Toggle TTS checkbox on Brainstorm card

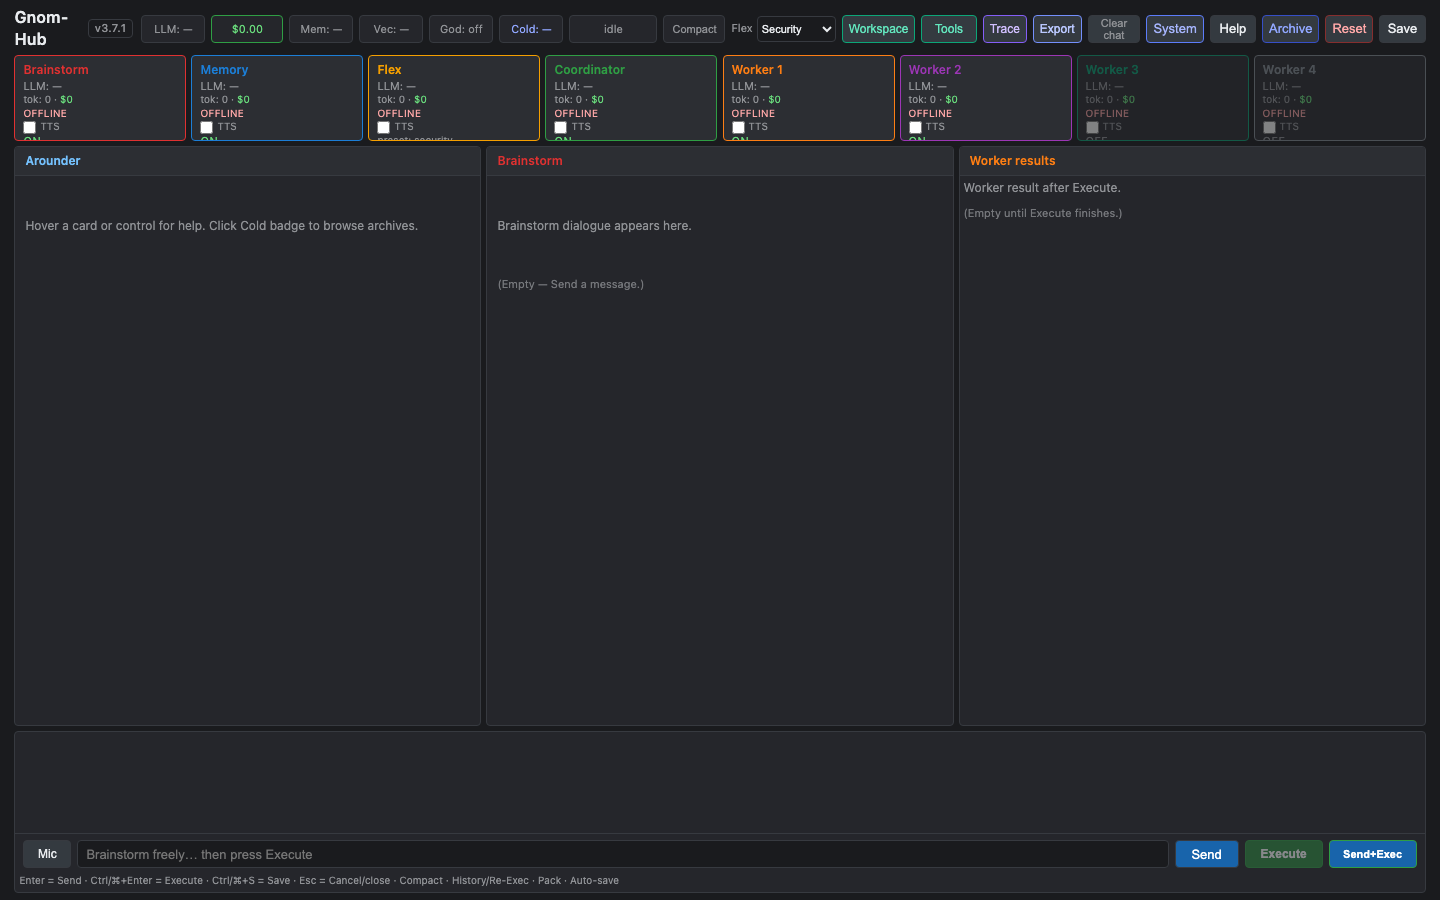(30, 127)
